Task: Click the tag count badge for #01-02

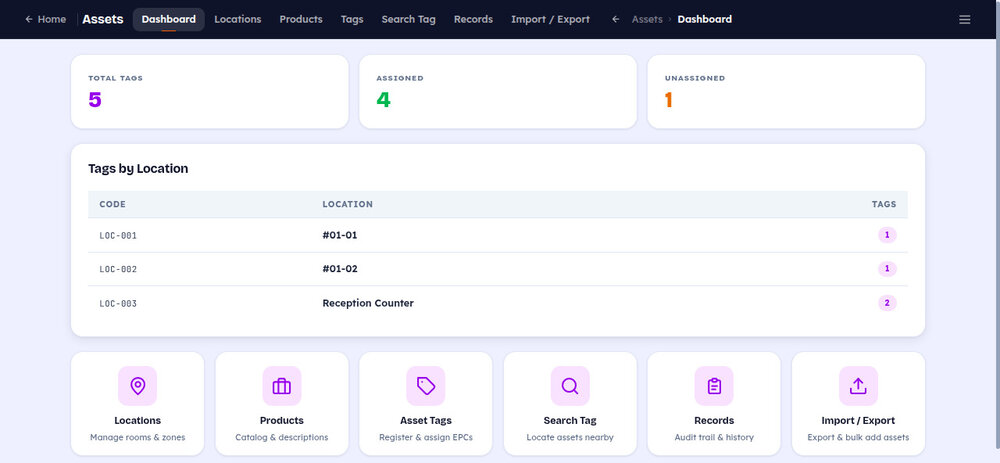Action: [887, 269]
